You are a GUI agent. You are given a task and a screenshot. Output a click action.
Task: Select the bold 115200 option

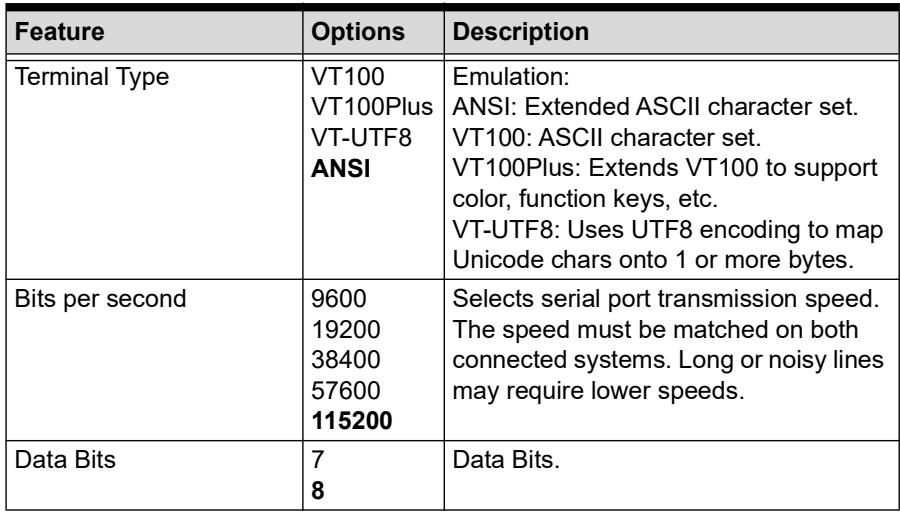tap(352, 421)
